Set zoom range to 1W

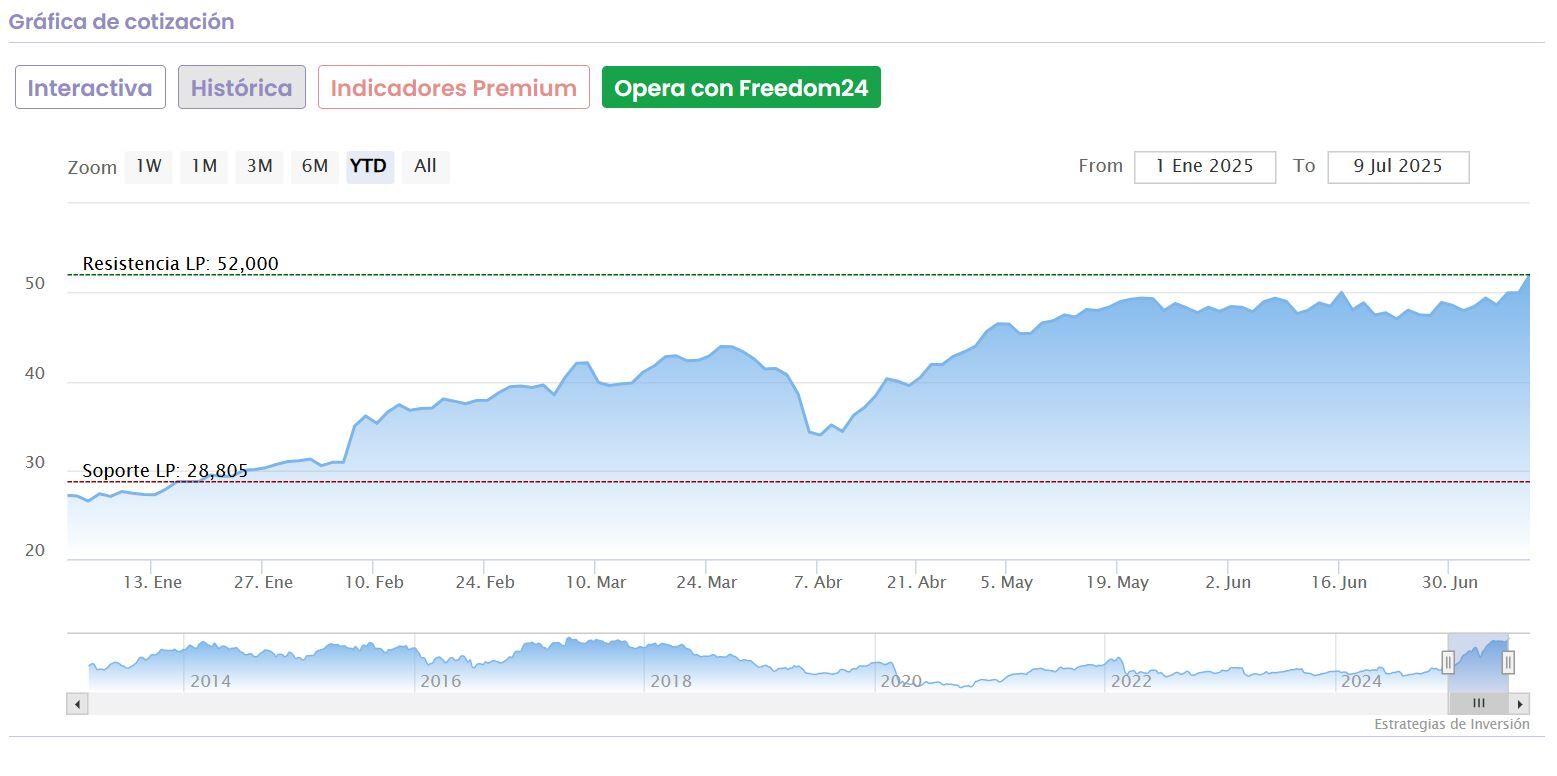tap(148, 167)
